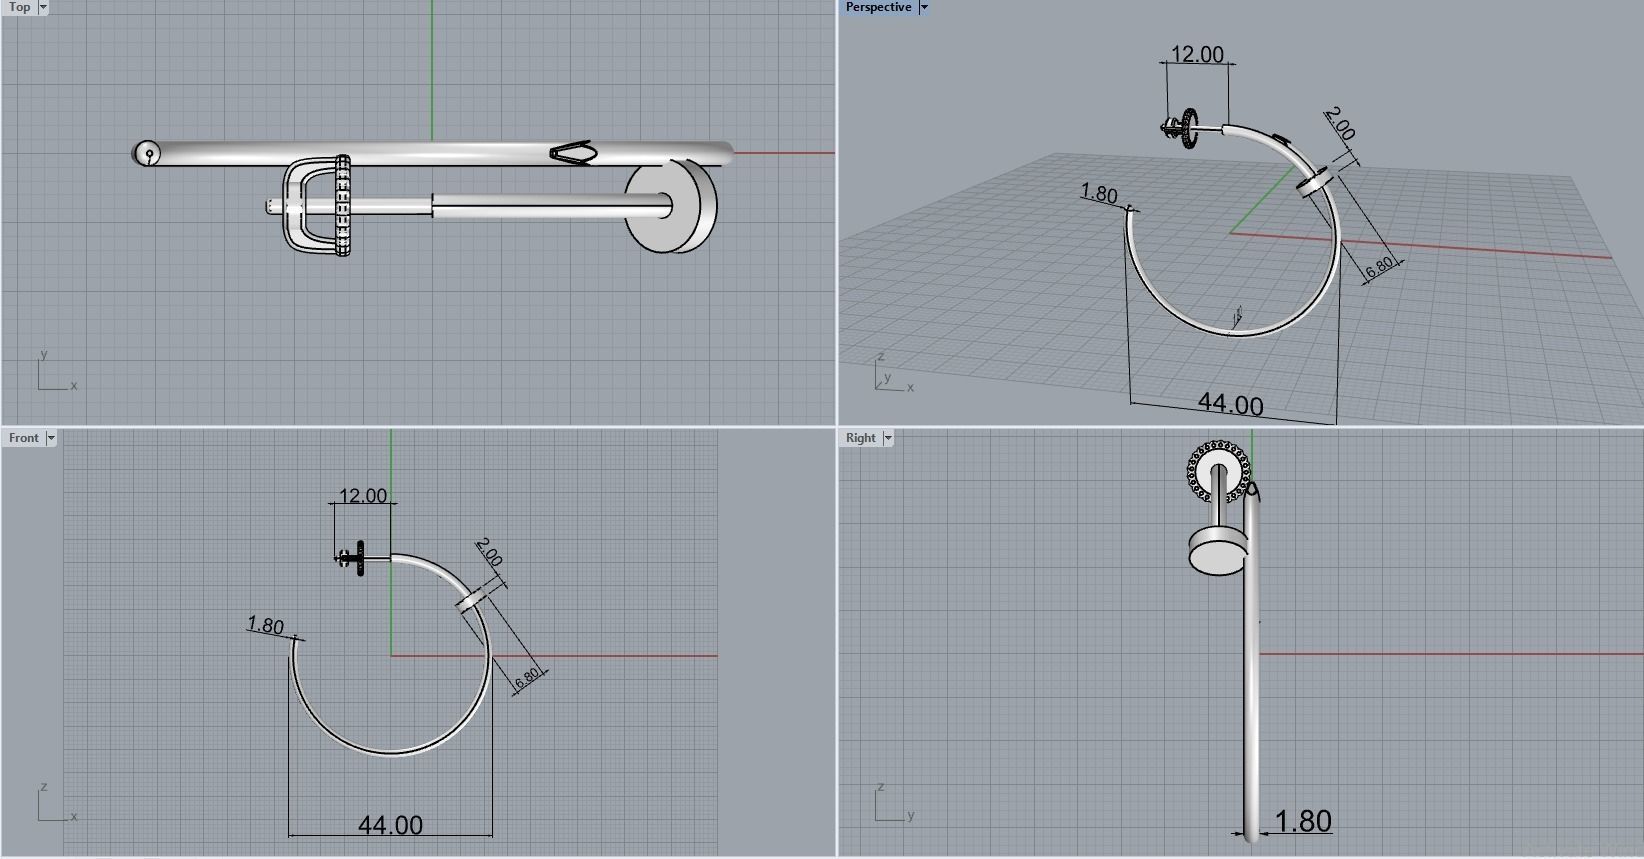Select the 1.80 dimension in Right viewport
Viewport: 1644px width, 859px height.
pos(1303,821)
